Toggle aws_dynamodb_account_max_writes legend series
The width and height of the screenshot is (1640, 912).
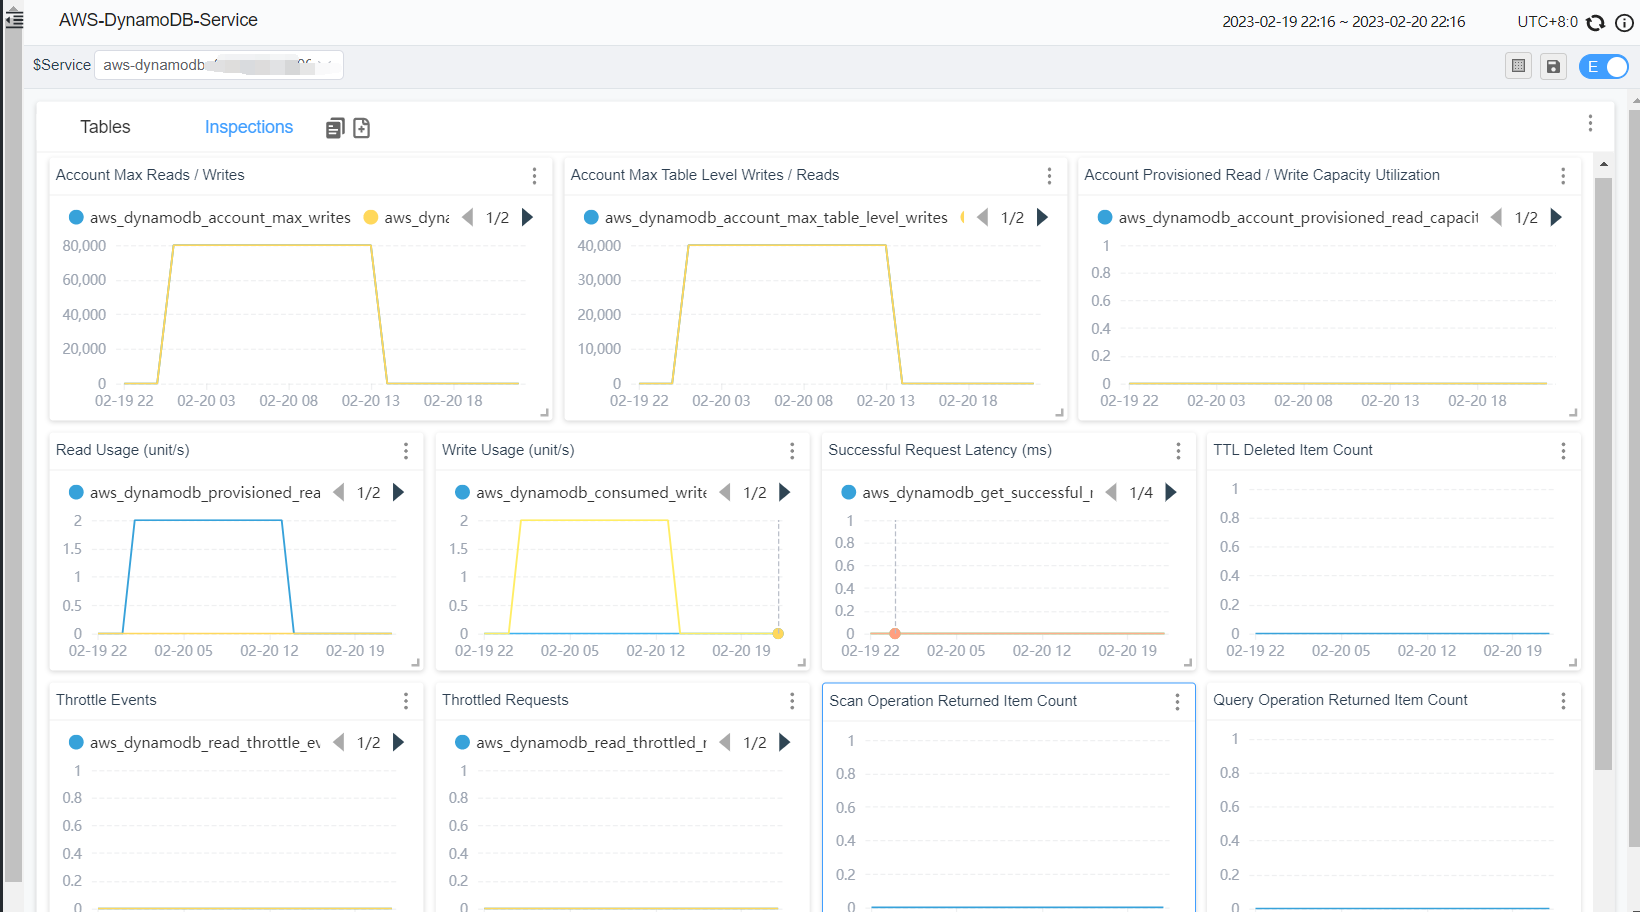[x=209, y=218]
